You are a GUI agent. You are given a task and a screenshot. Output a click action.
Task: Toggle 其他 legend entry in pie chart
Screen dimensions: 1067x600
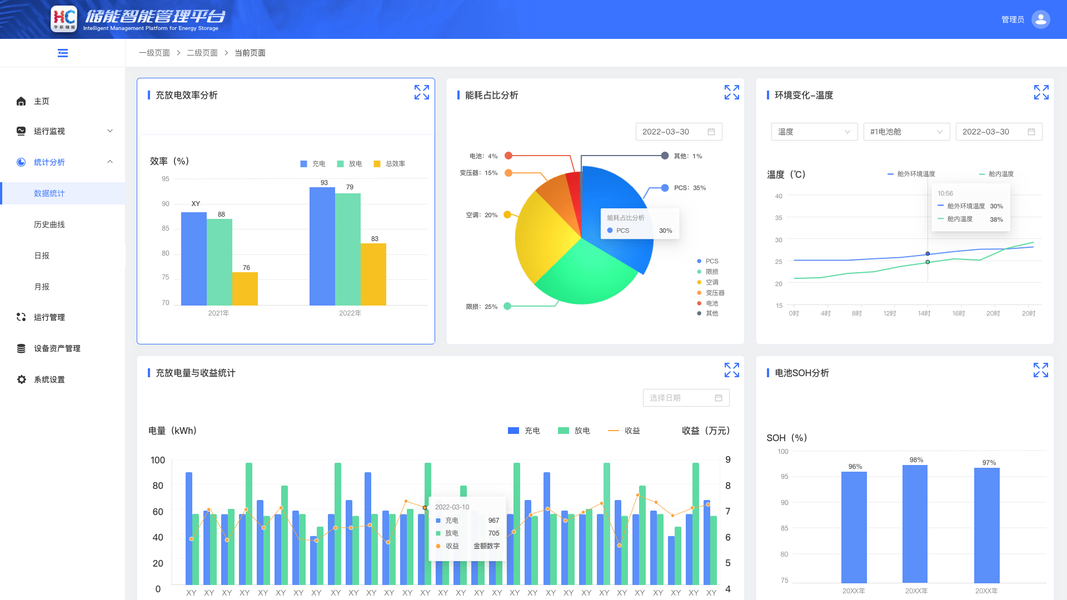[x=708, y=314]
